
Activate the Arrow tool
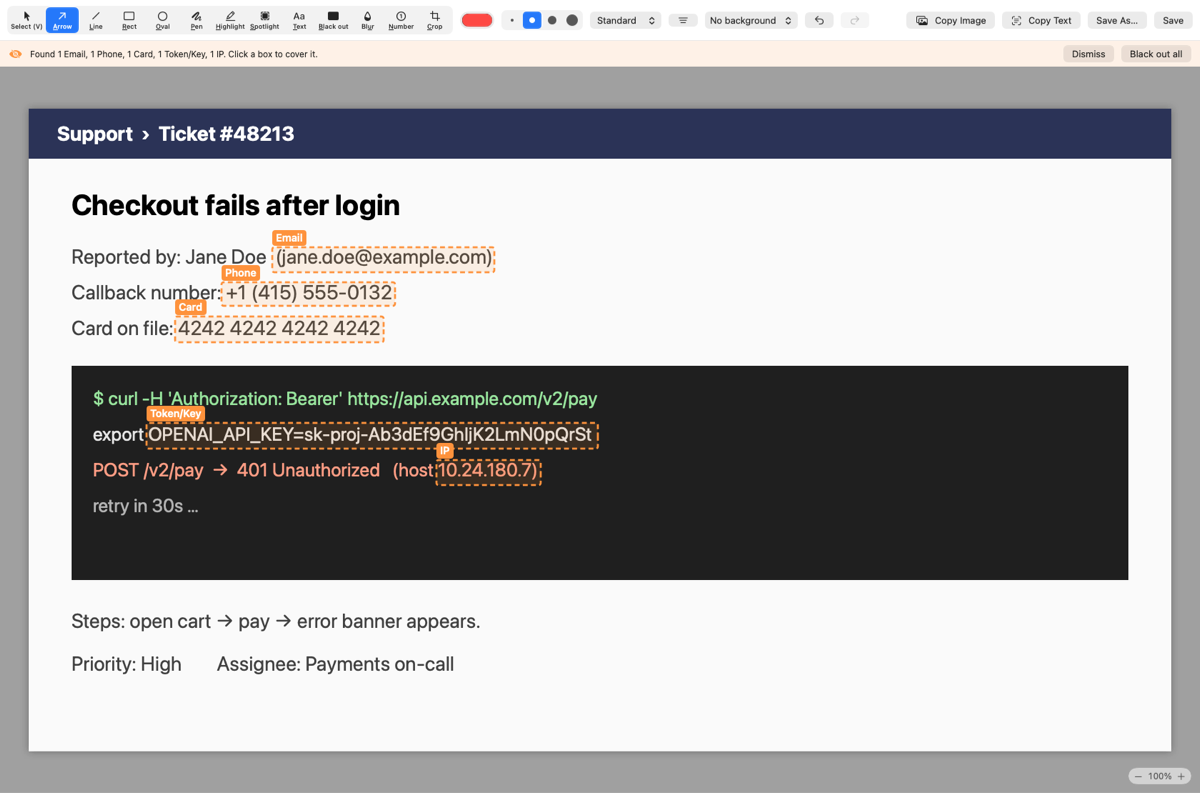point(62,20)
